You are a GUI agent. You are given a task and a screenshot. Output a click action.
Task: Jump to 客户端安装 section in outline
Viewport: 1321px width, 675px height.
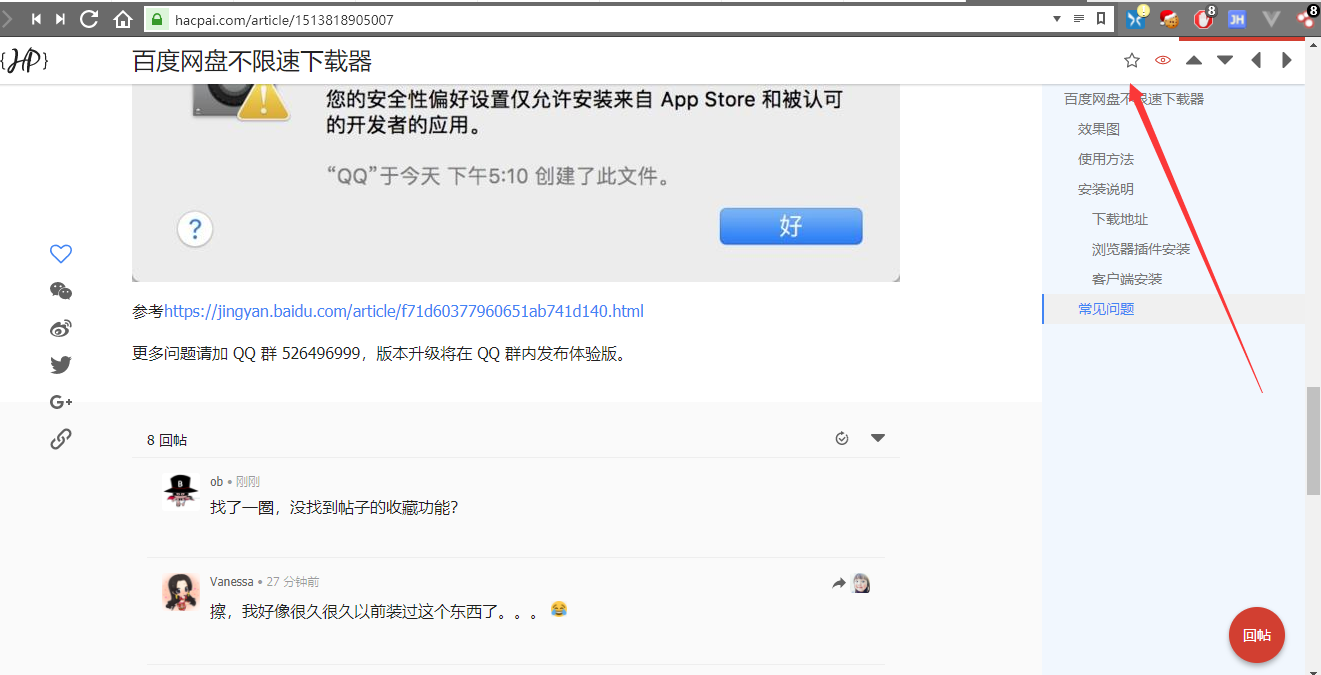[x=1127, y=279]
